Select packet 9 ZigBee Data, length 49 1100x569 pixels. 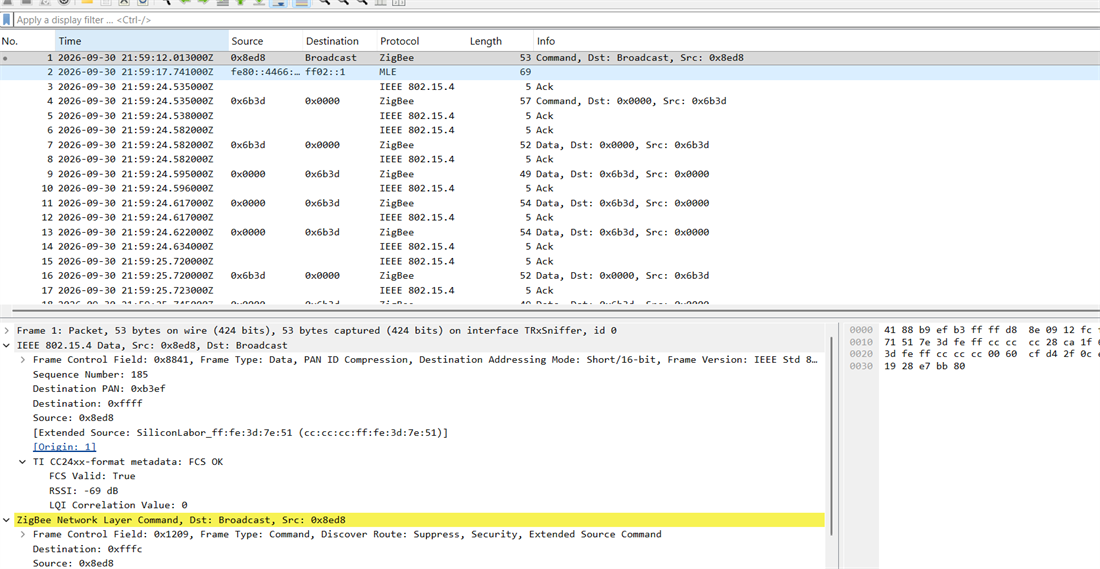pos(550,174)
